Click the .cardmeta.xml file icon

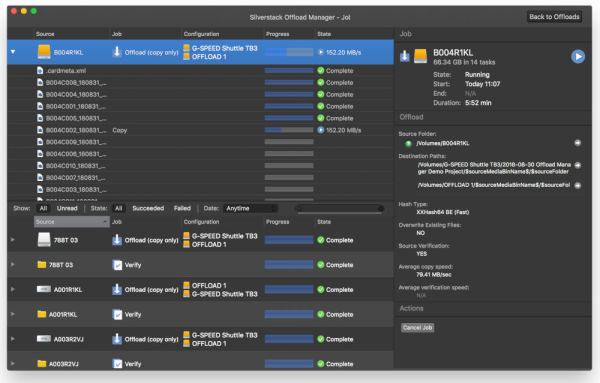point(40,70)
